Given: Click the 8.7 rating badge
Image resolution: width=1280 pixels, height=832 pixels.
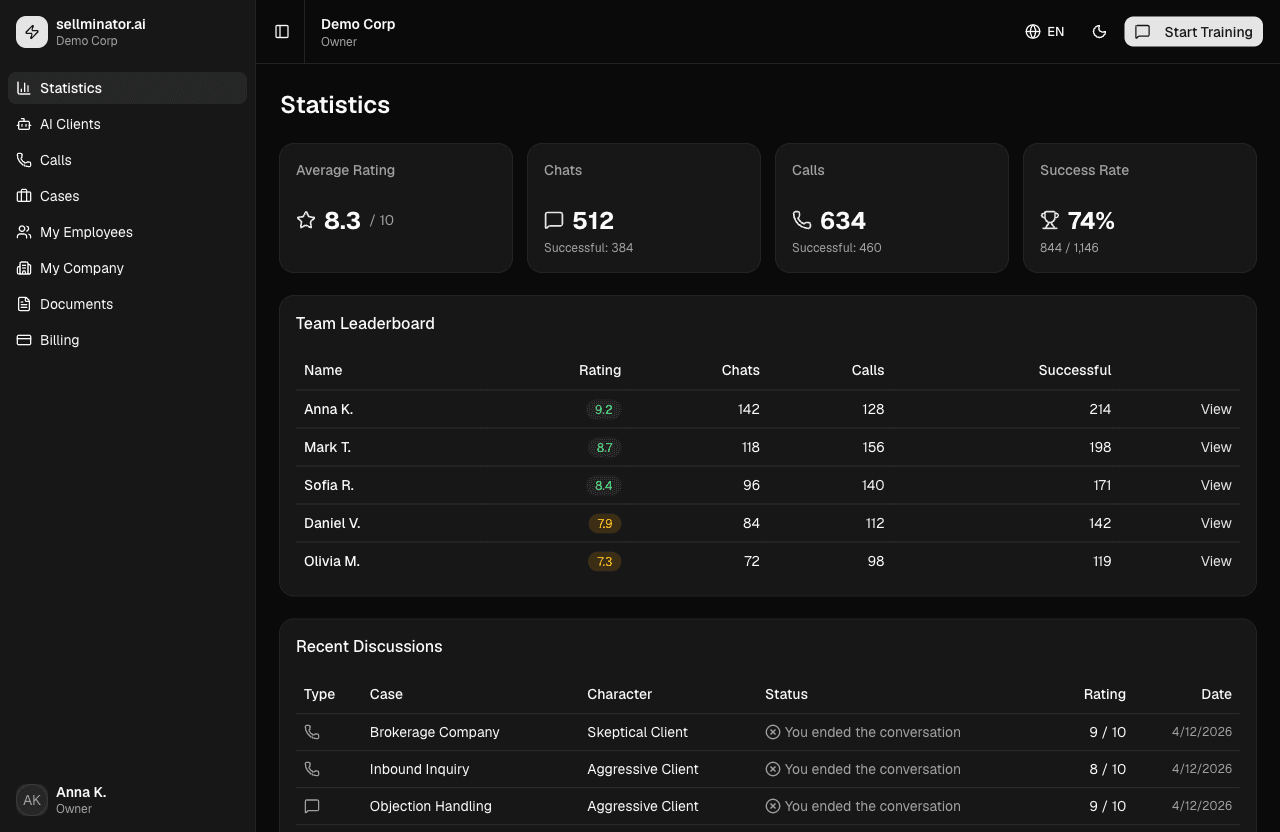Looking at the screenshot, I should (604, 447).
